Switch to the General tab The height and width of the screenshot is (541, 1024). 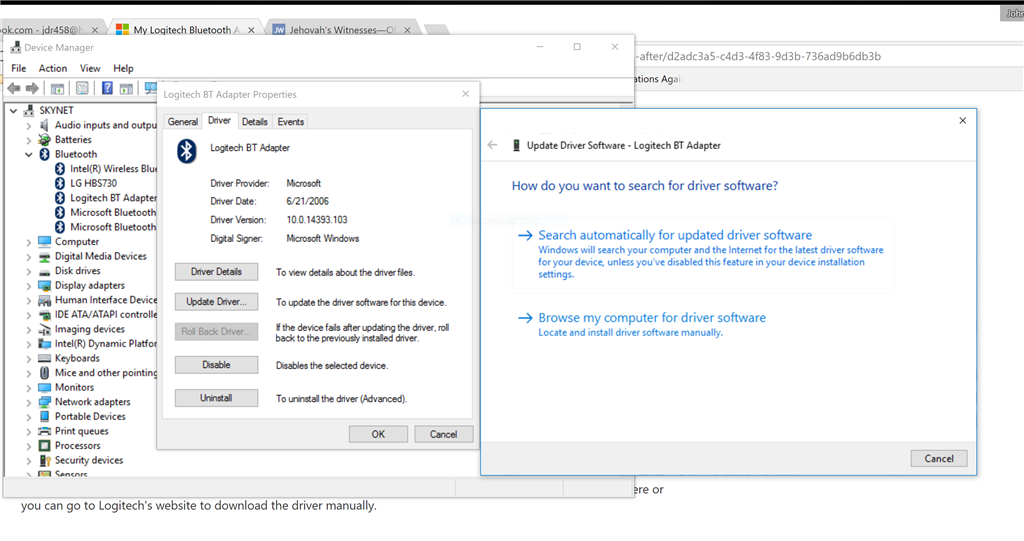coord(183,122)
